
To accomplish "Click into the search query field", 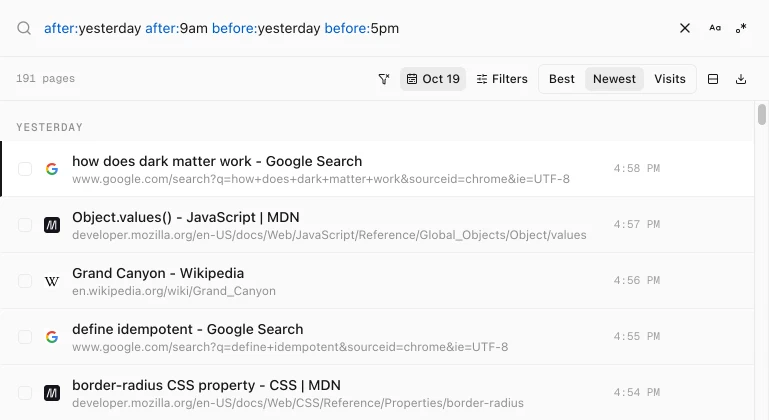I will coord(357,28).
